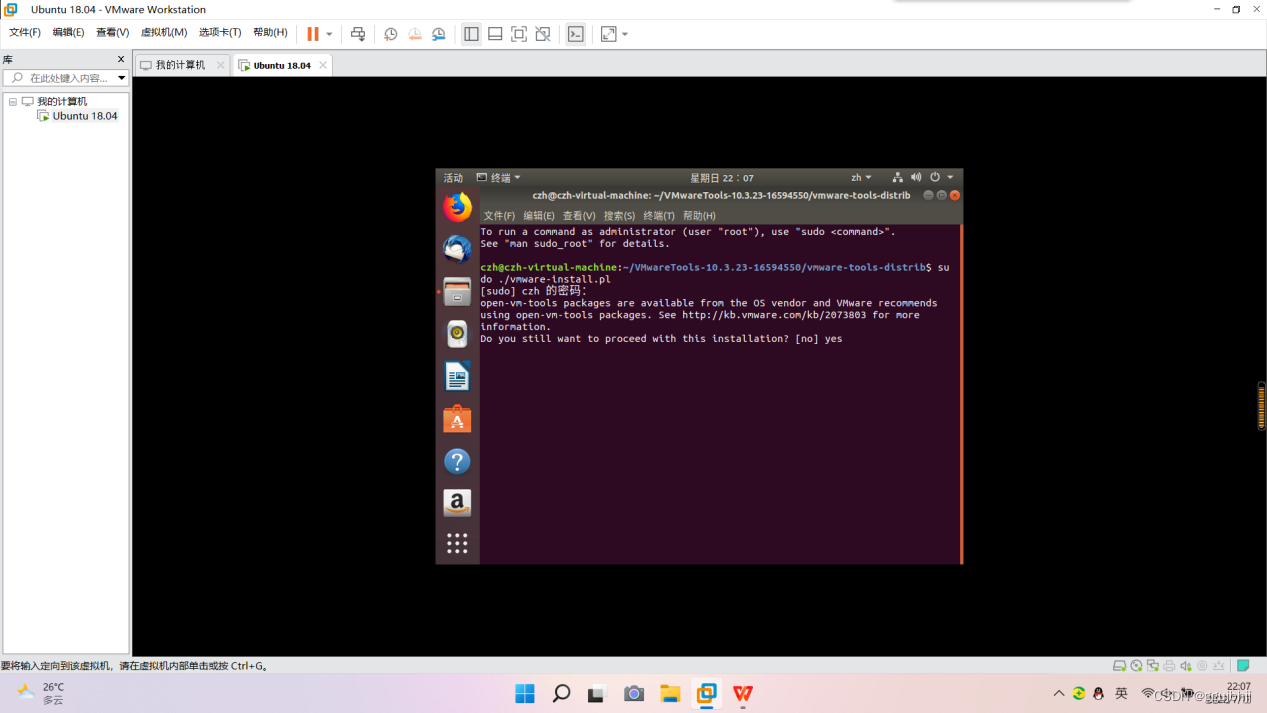Open Amazon in the Ubuntu dock
This screenshot has height=713, width=1267.
(457, 503)
